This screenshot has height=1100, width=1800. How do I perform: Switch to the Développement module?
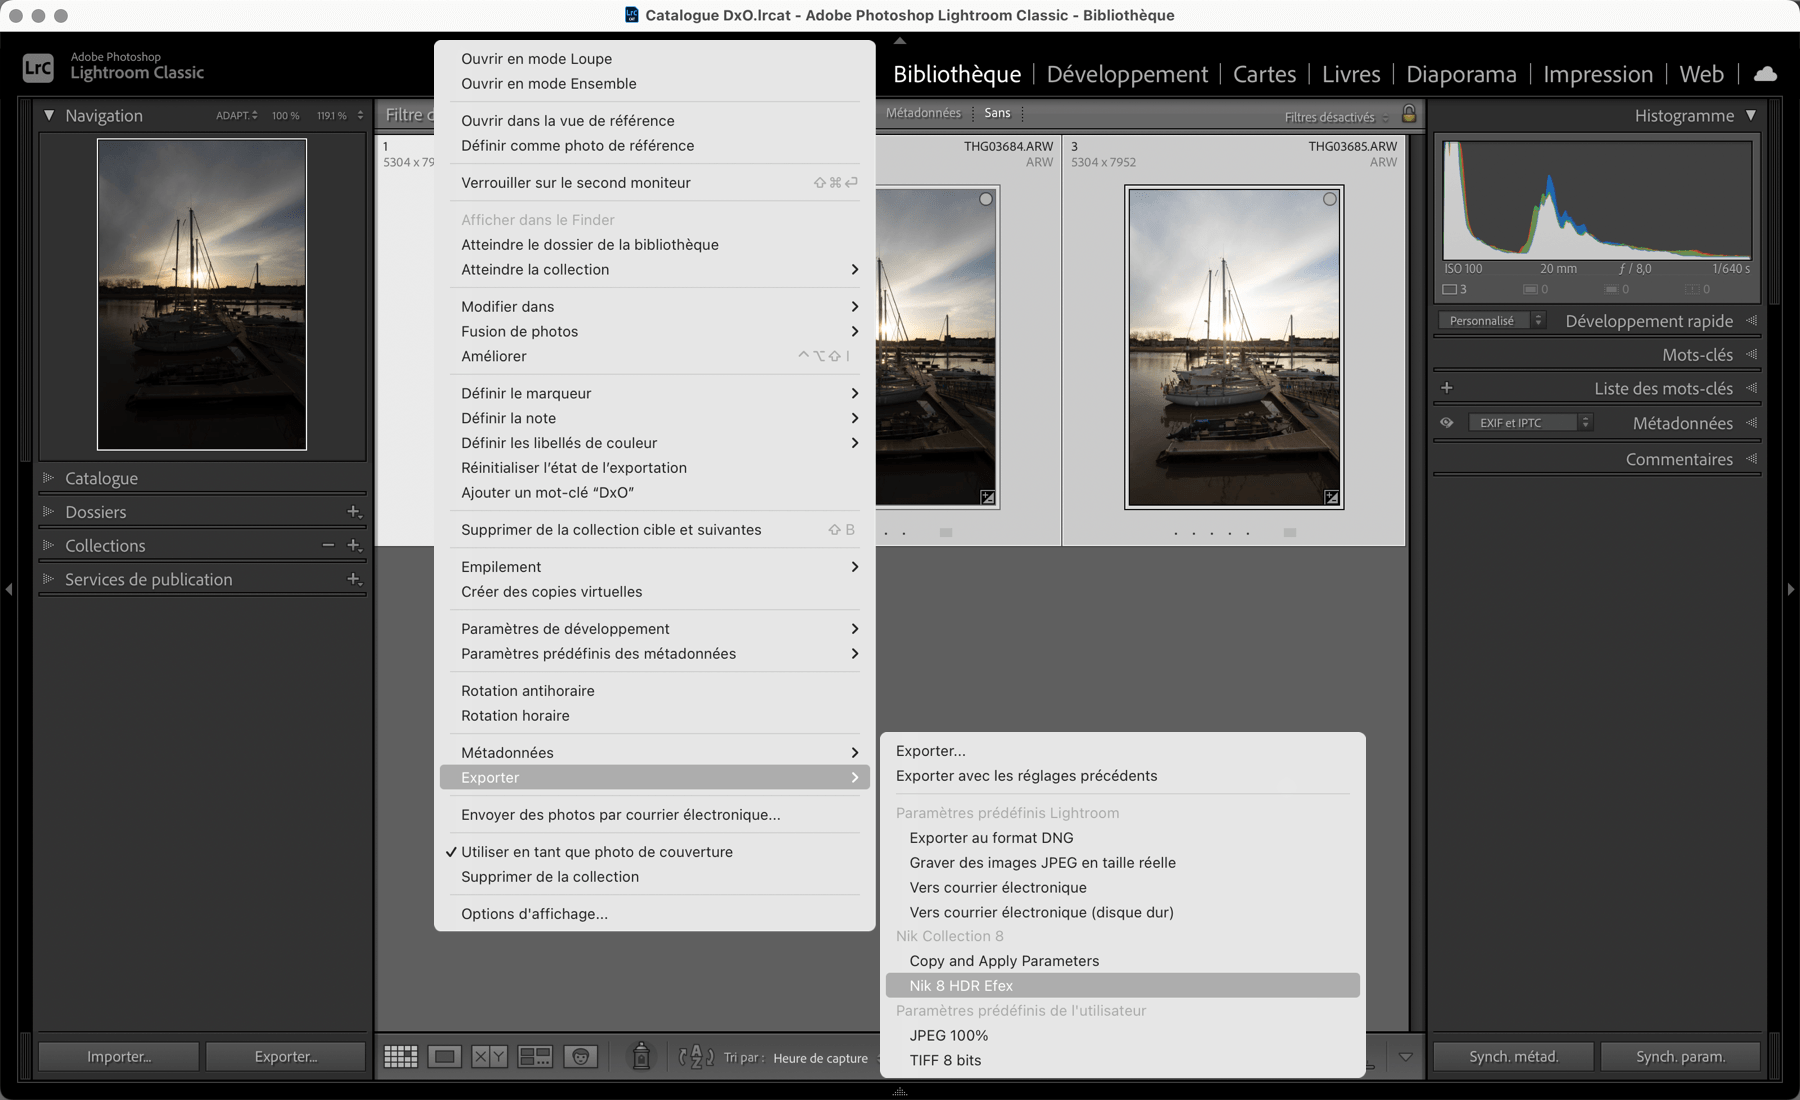click(x=1127, y=74)
